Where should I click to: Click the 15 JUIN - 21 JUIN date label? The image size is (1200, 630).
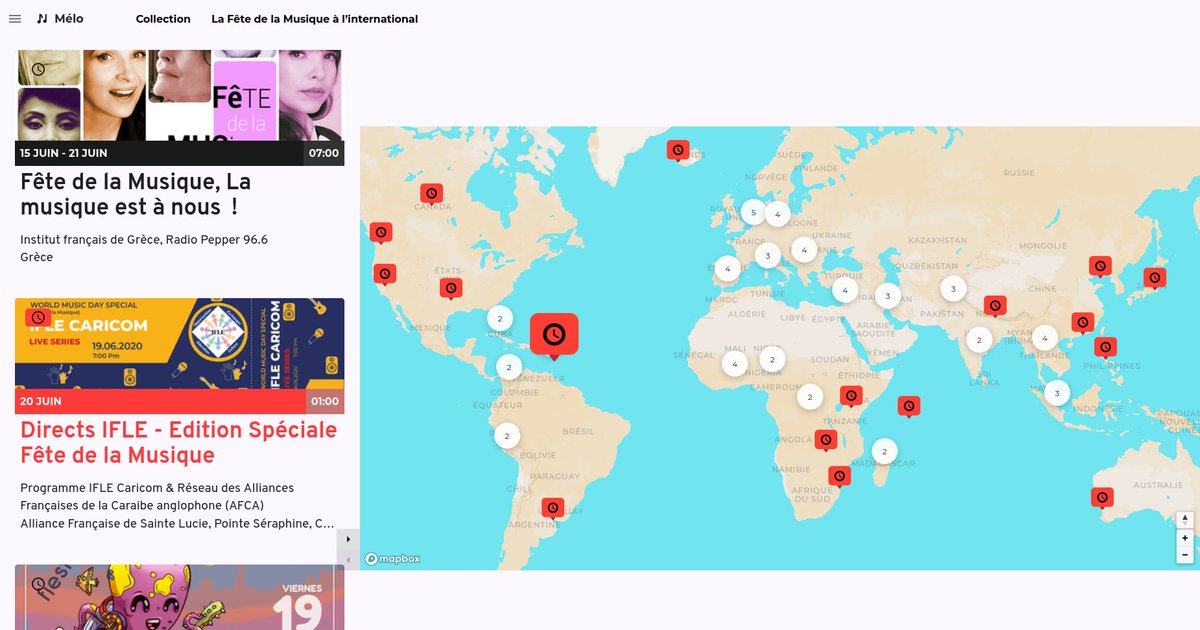[64, 153]
